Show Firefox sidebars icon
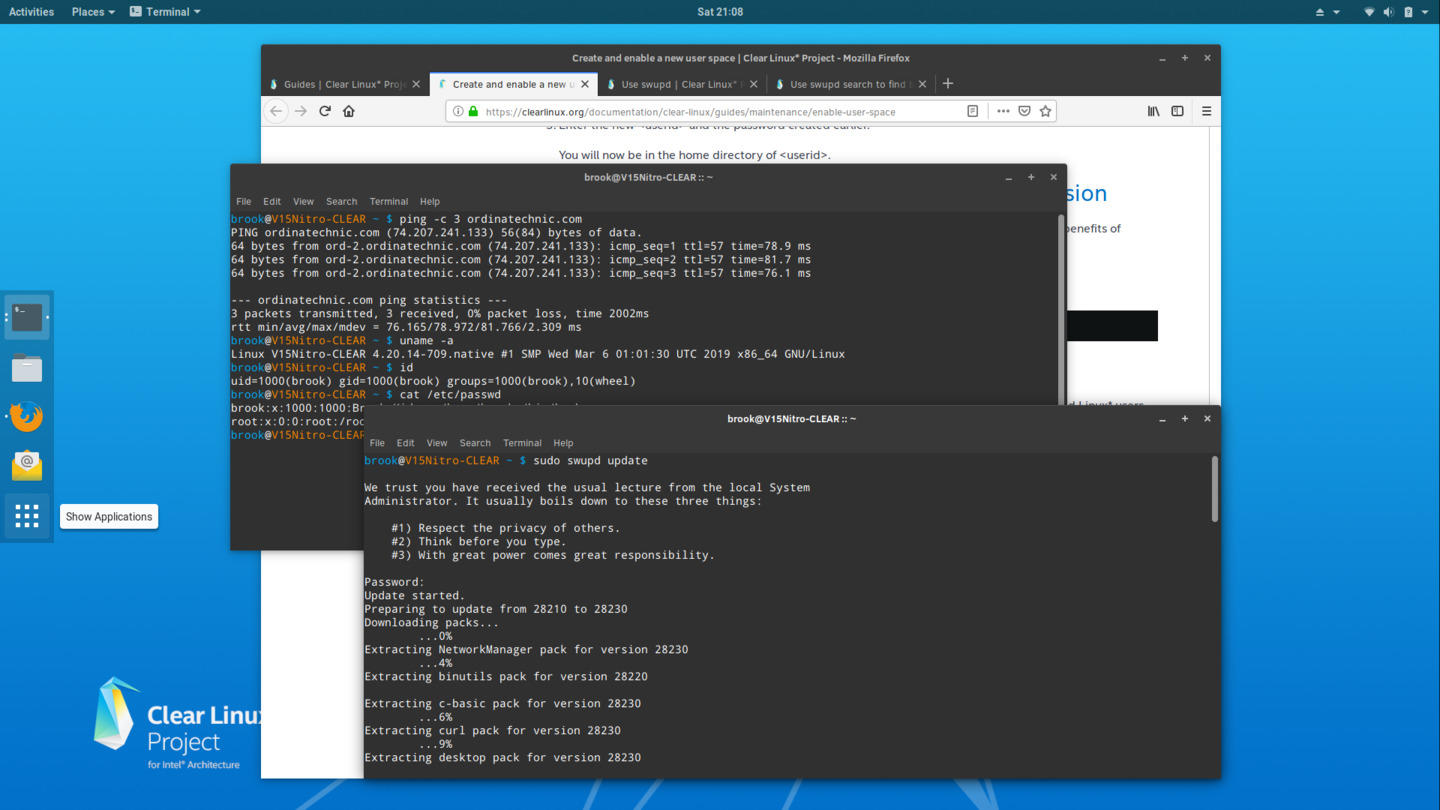 1177,111
